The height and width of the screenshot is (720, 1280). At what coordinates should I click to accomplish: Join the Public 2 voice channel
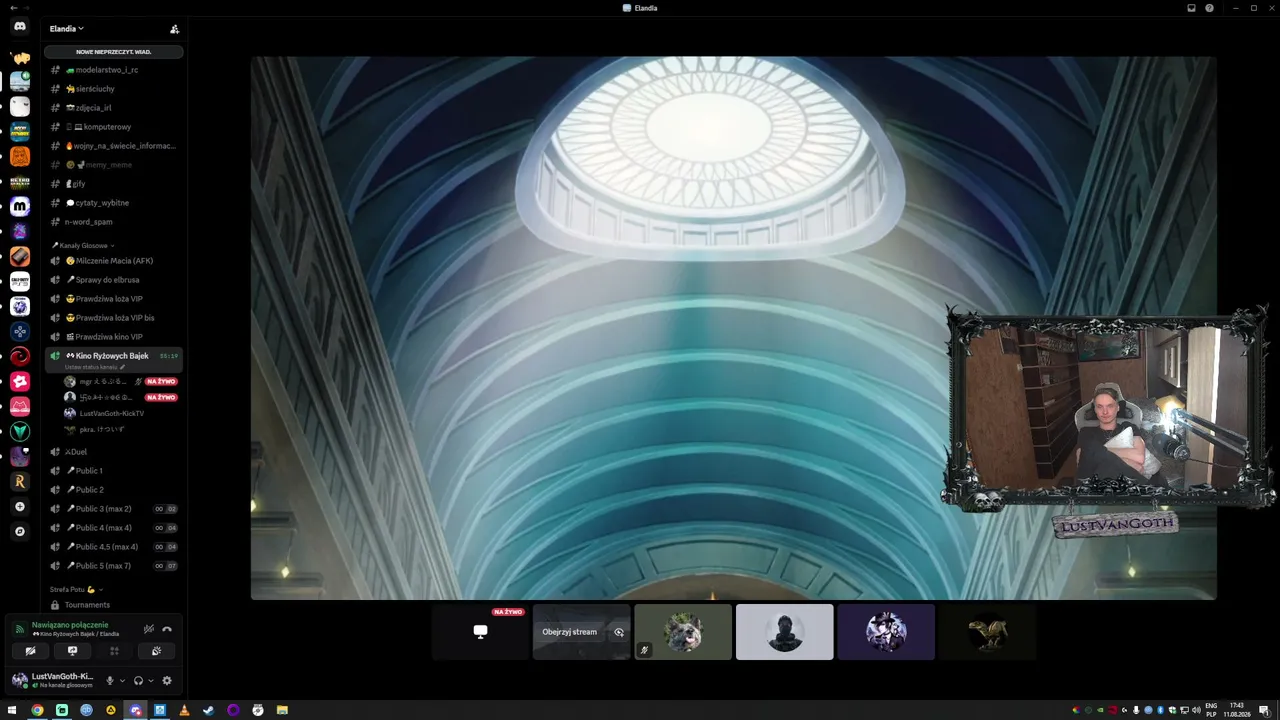[114, 490]
